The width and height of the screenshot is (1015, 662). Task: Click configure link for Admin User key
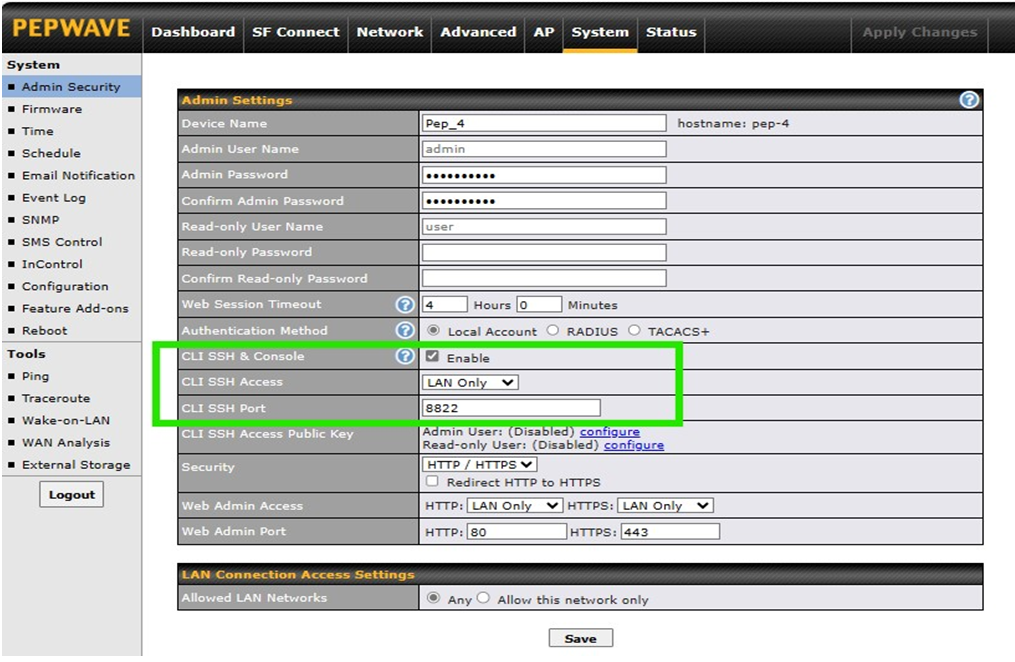click(609, 431)
